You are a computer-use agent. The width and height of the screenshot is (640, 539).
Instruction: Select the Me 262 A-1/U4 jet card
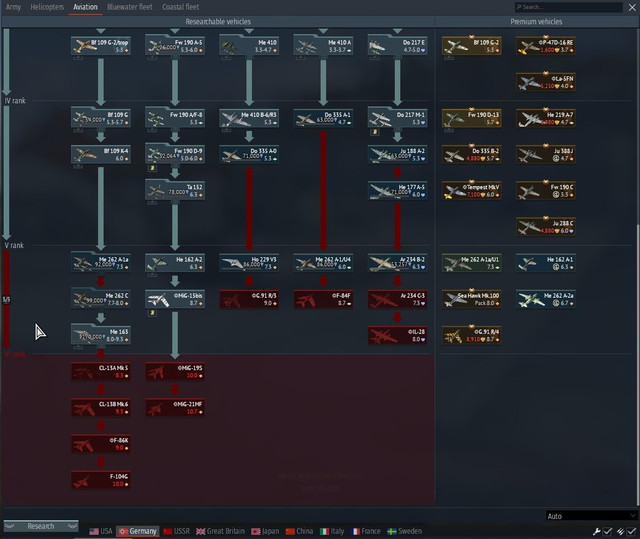coord(323,263)
